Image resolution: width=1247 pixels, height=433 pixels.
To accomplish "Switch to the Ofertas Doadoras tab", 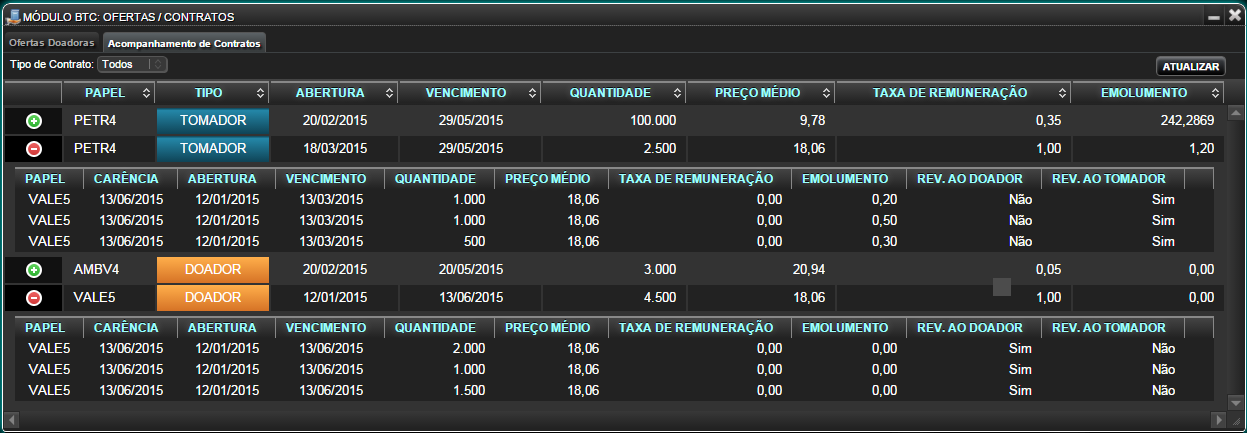I will pos(52,43).
